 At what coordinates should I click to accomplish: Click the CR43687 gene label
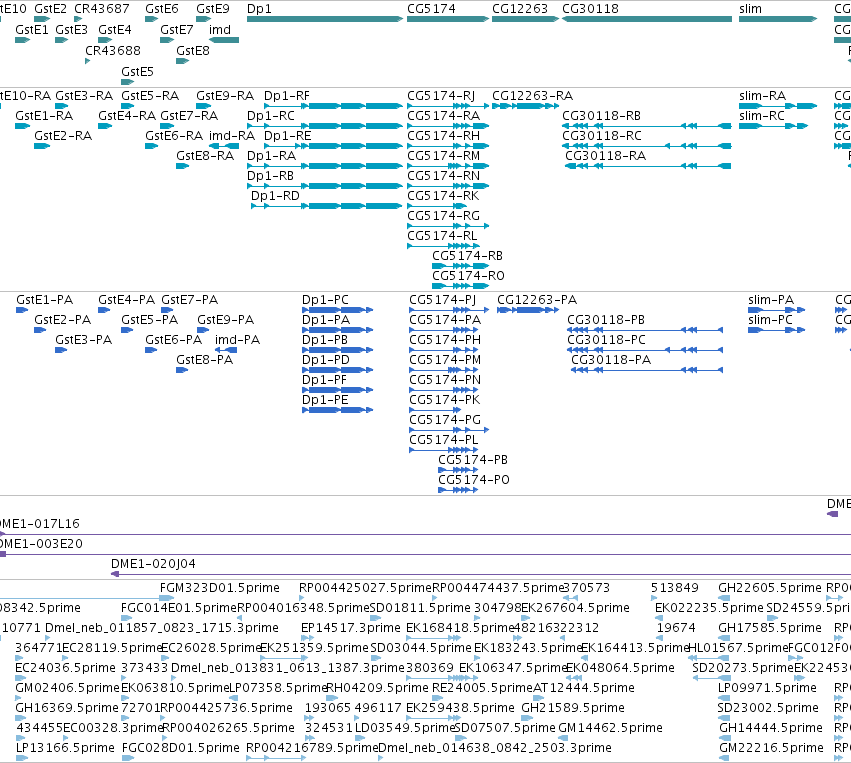(101, 9)
